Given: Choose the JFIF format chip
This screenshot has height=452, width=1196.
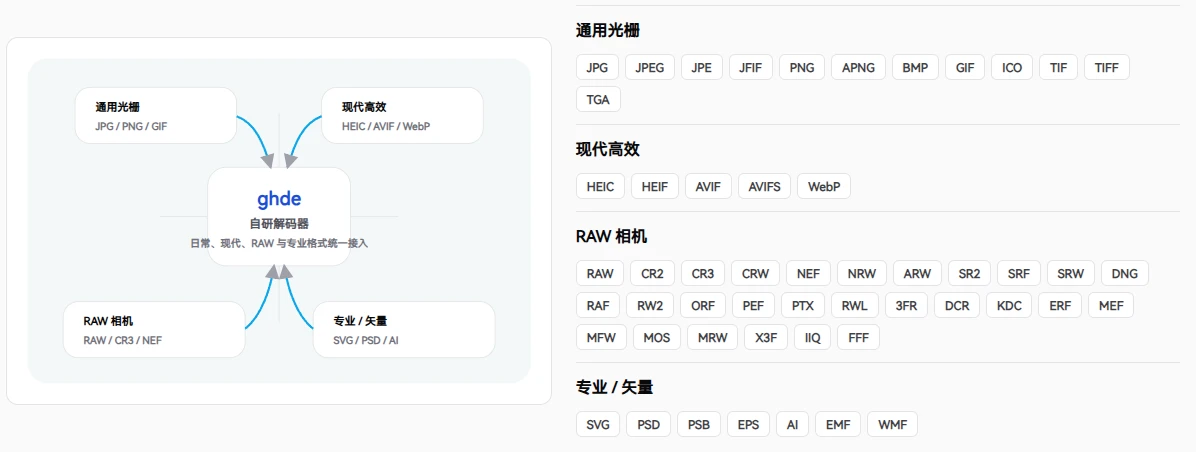Looking at the screenshot, I should [751, 67].
